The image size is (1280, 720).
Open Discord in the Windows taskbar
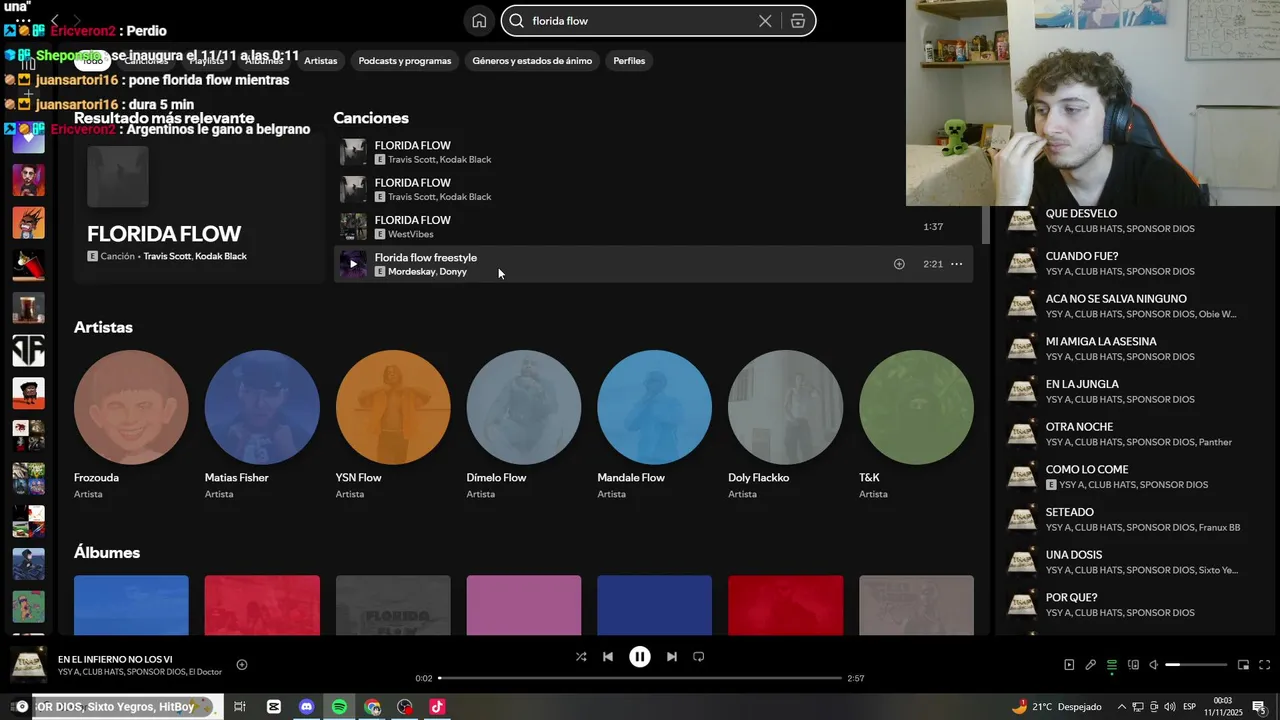click(307, 707)
